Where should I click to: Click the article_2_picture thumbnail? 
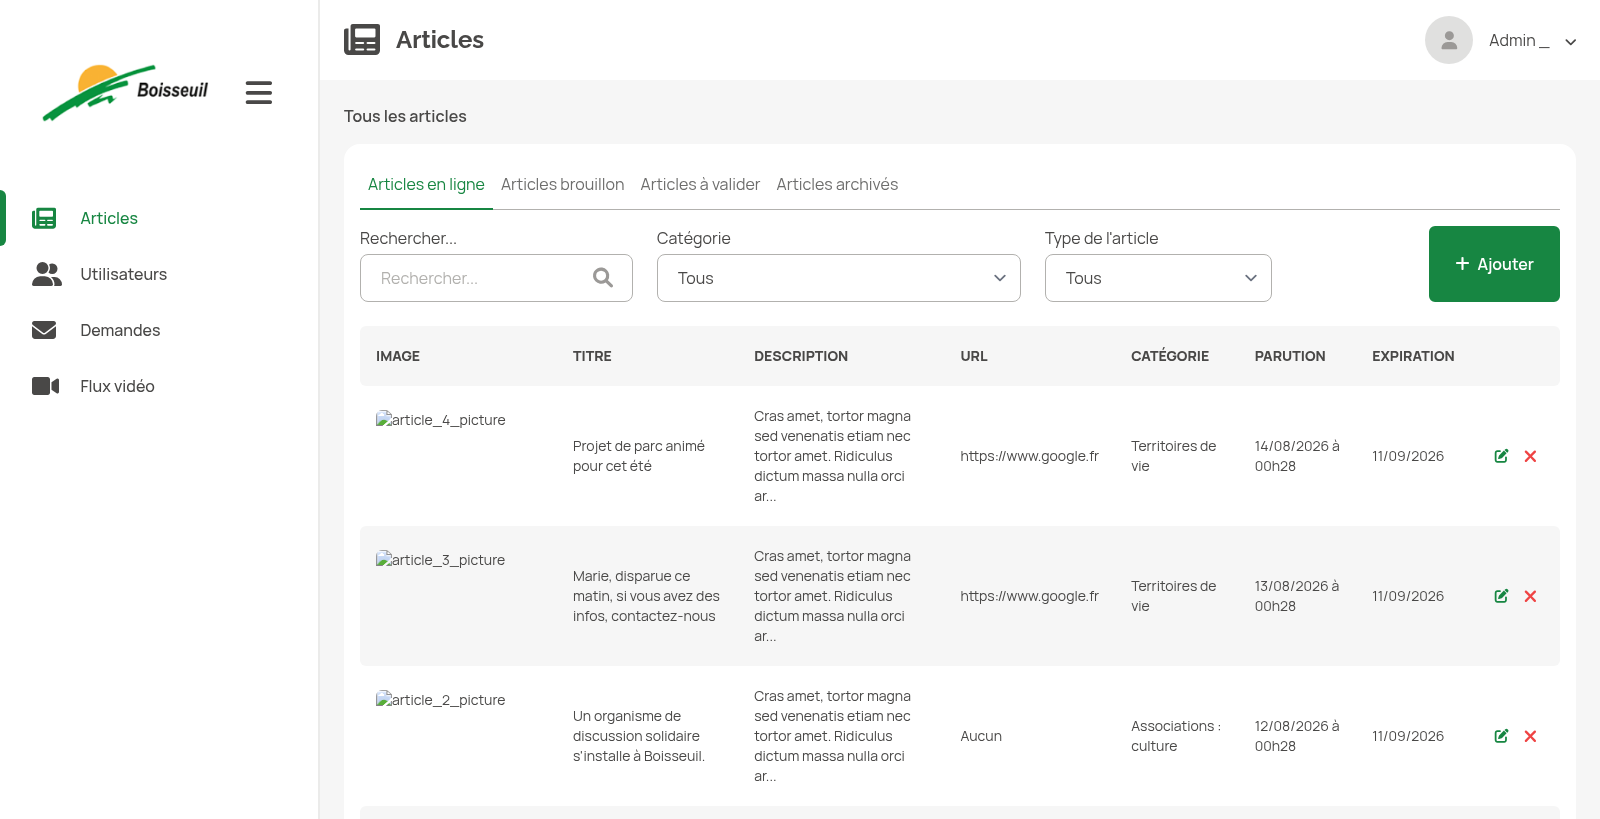pyautogui.click(x=441, y=700)
